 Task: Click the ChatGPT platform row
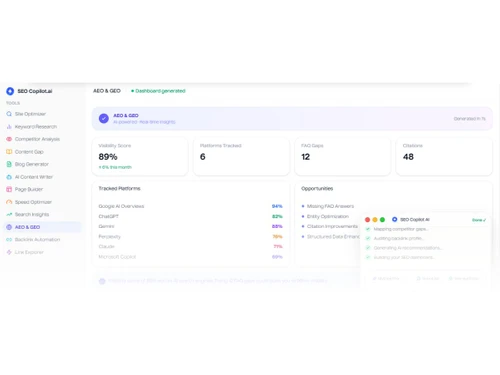[x=191, y=216]
